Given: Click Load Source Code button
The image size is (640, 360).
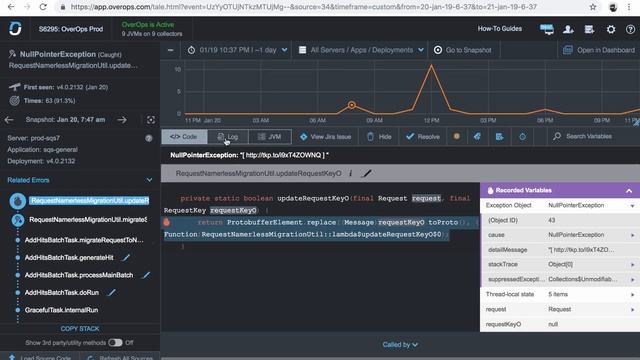Looking at the screenshot, I should (x=41, y=357).
